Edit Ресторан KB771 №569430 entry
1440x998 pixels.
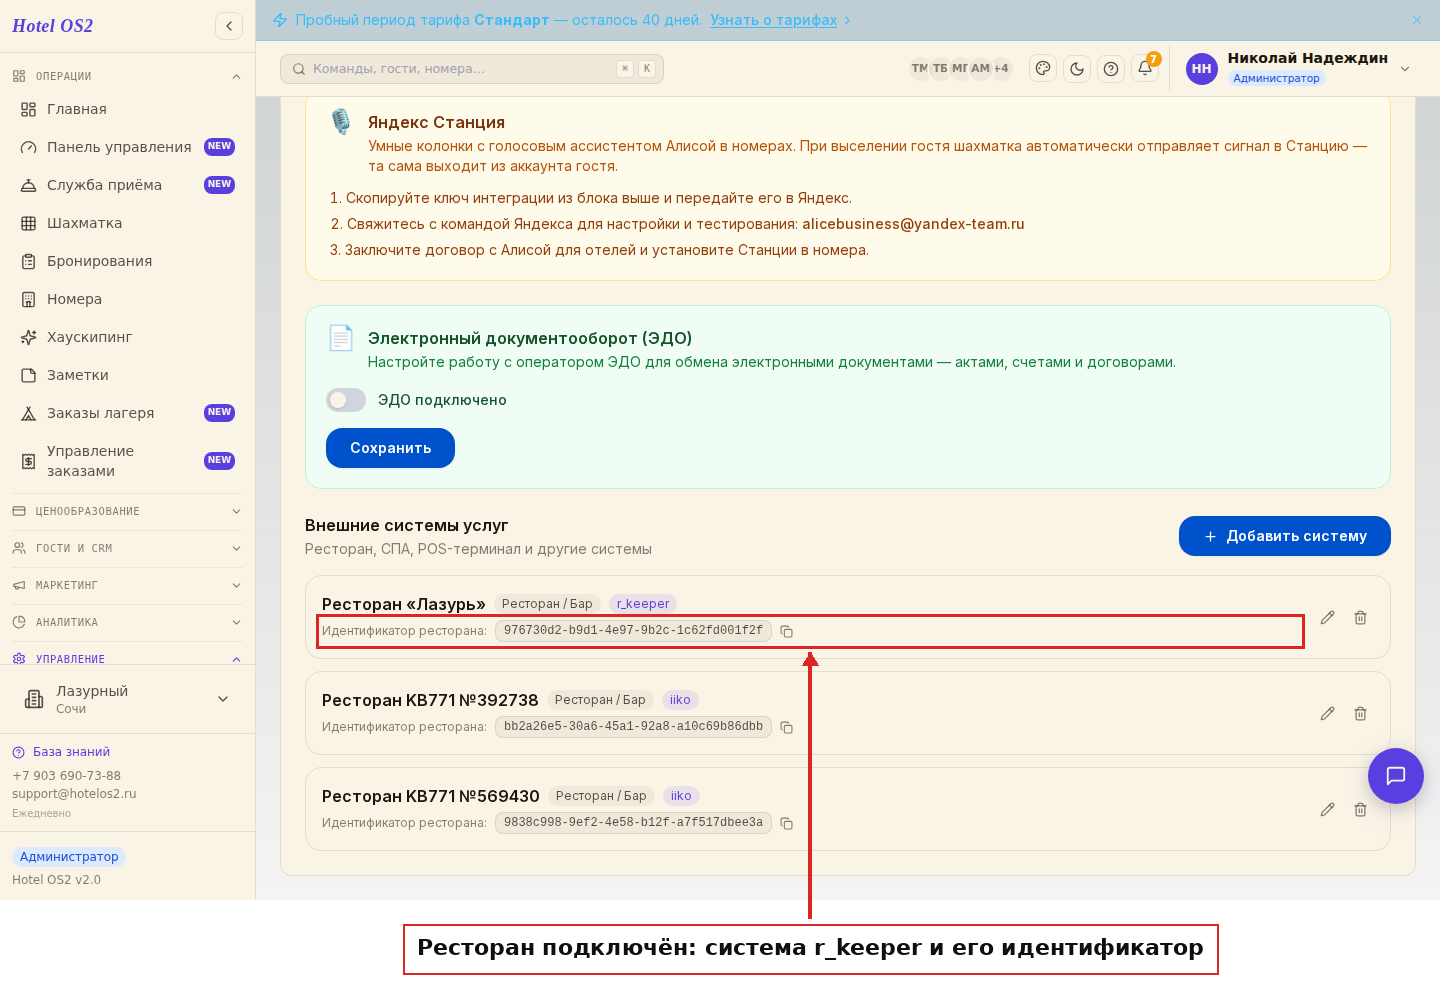(x=1327, y=810)
